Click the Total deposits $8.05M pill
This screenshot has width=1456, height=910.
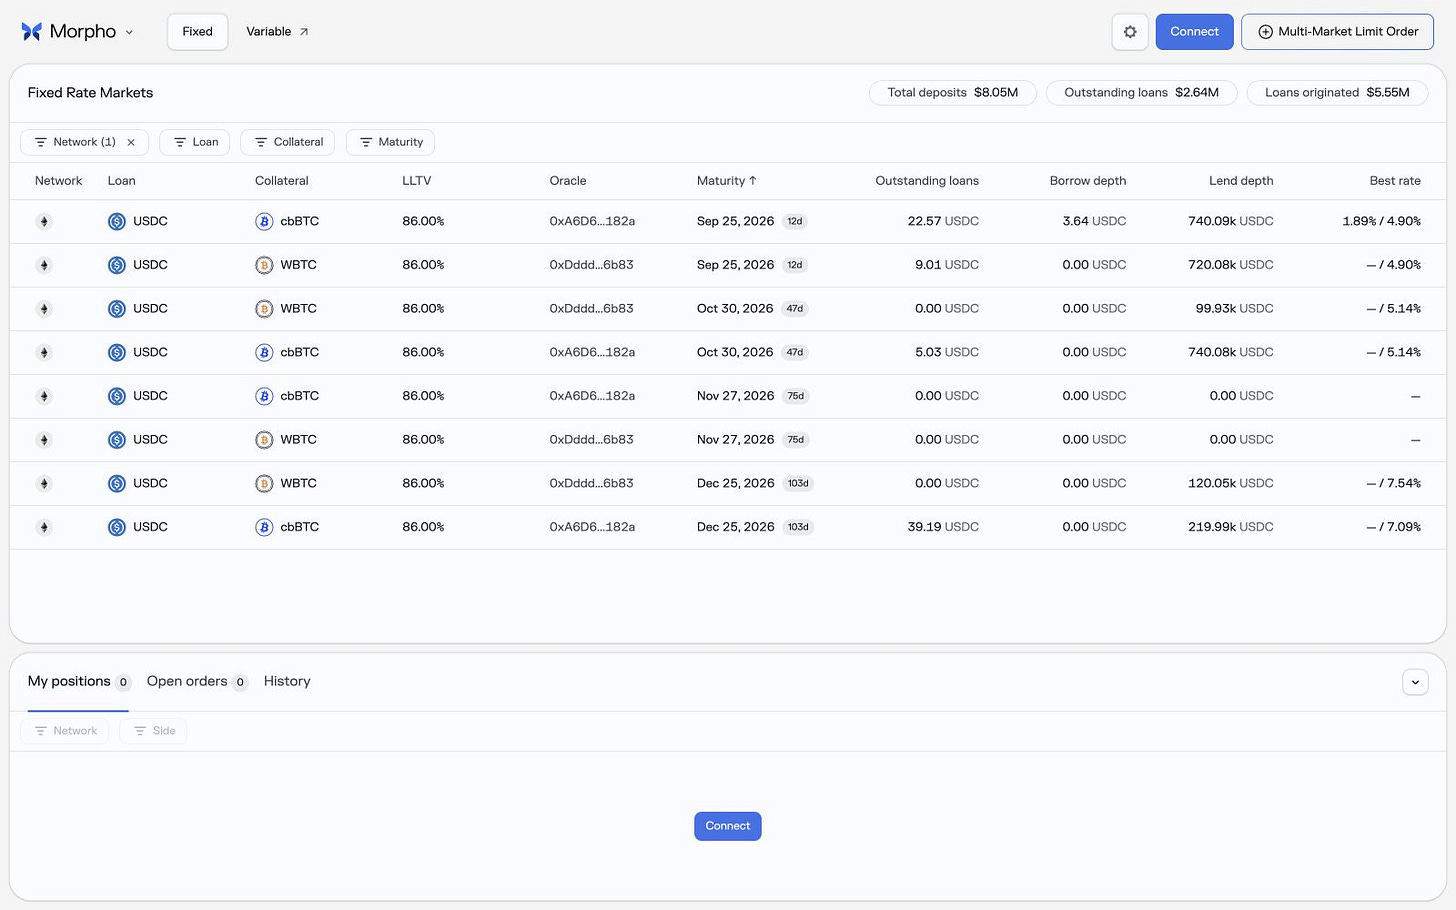pyautogui.click(x=953, y=93)
